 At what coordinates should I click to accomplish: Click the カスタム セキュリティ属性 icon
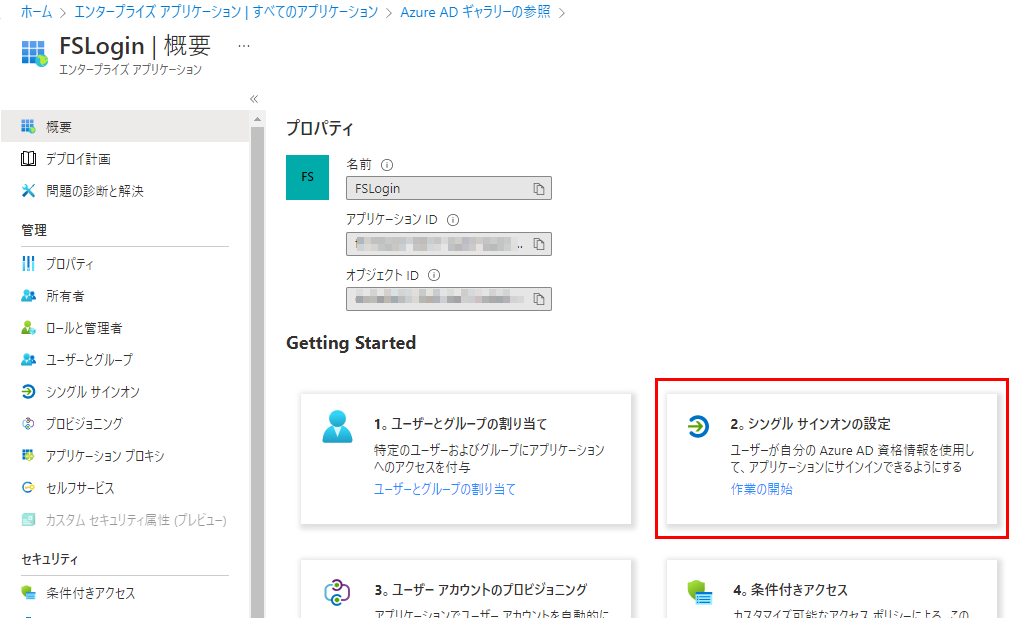click(28, 519)
